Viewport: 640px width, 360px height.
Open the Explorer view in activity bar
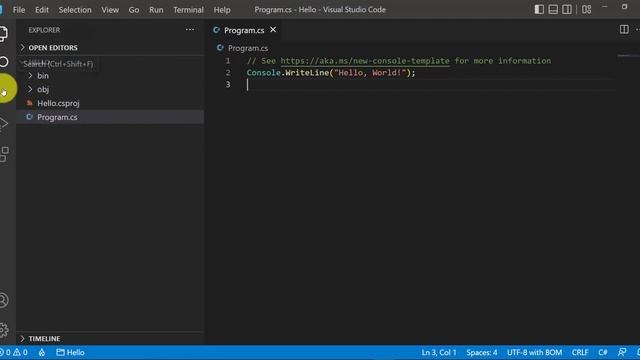pyautogui.click(x=3, y=33)
